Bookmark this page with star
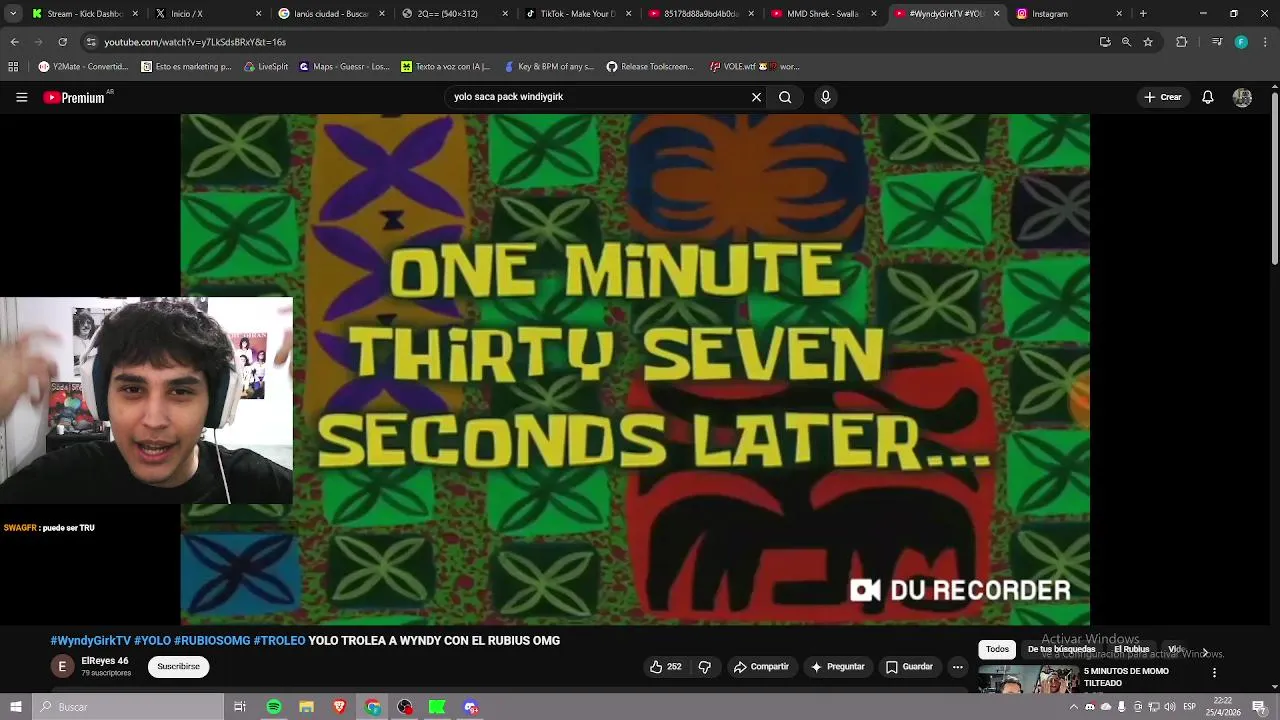The width and height of the screenshot is (1280, 720). pos(1148,42)
